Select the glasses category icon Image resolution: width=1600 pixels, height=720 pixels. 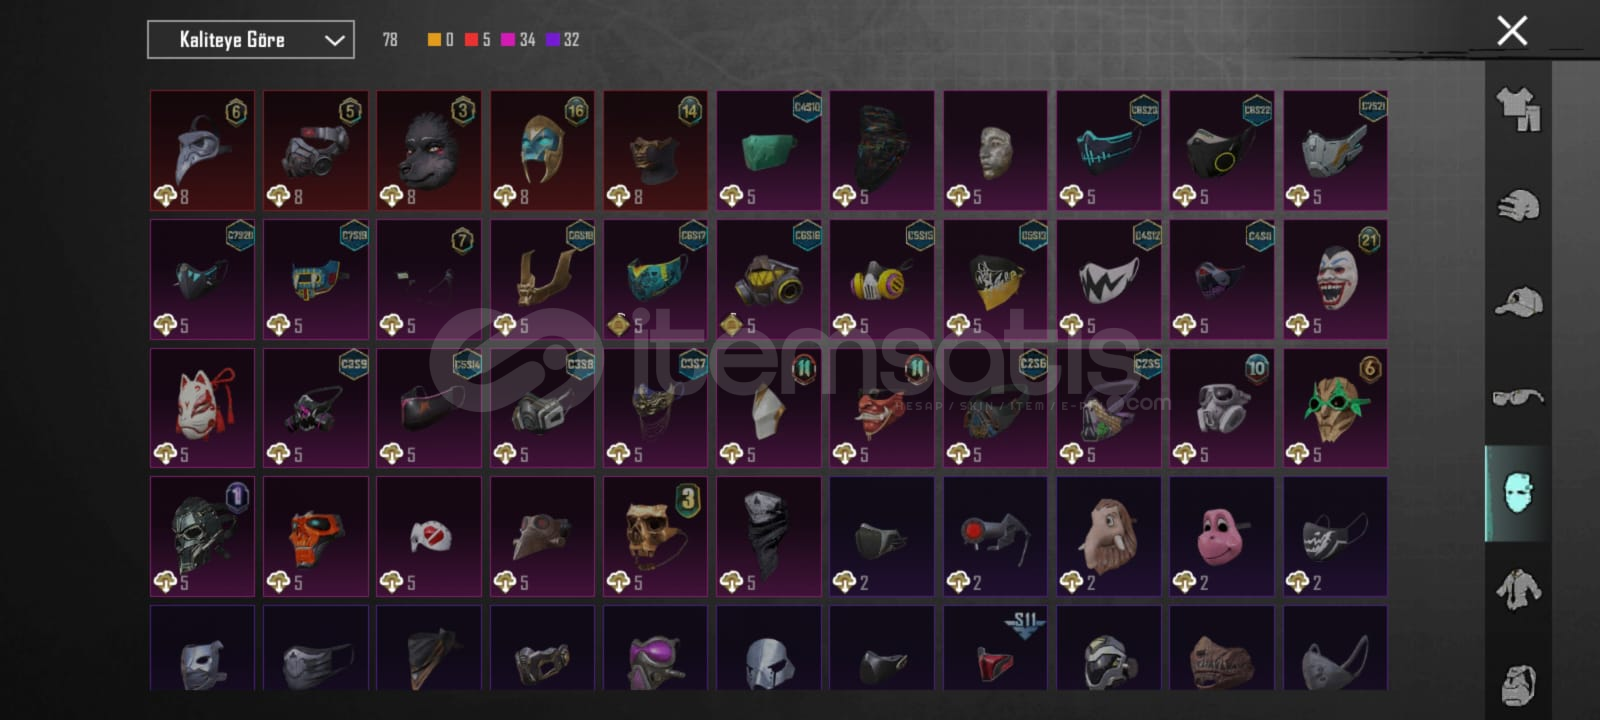[x=1518, y=397]
